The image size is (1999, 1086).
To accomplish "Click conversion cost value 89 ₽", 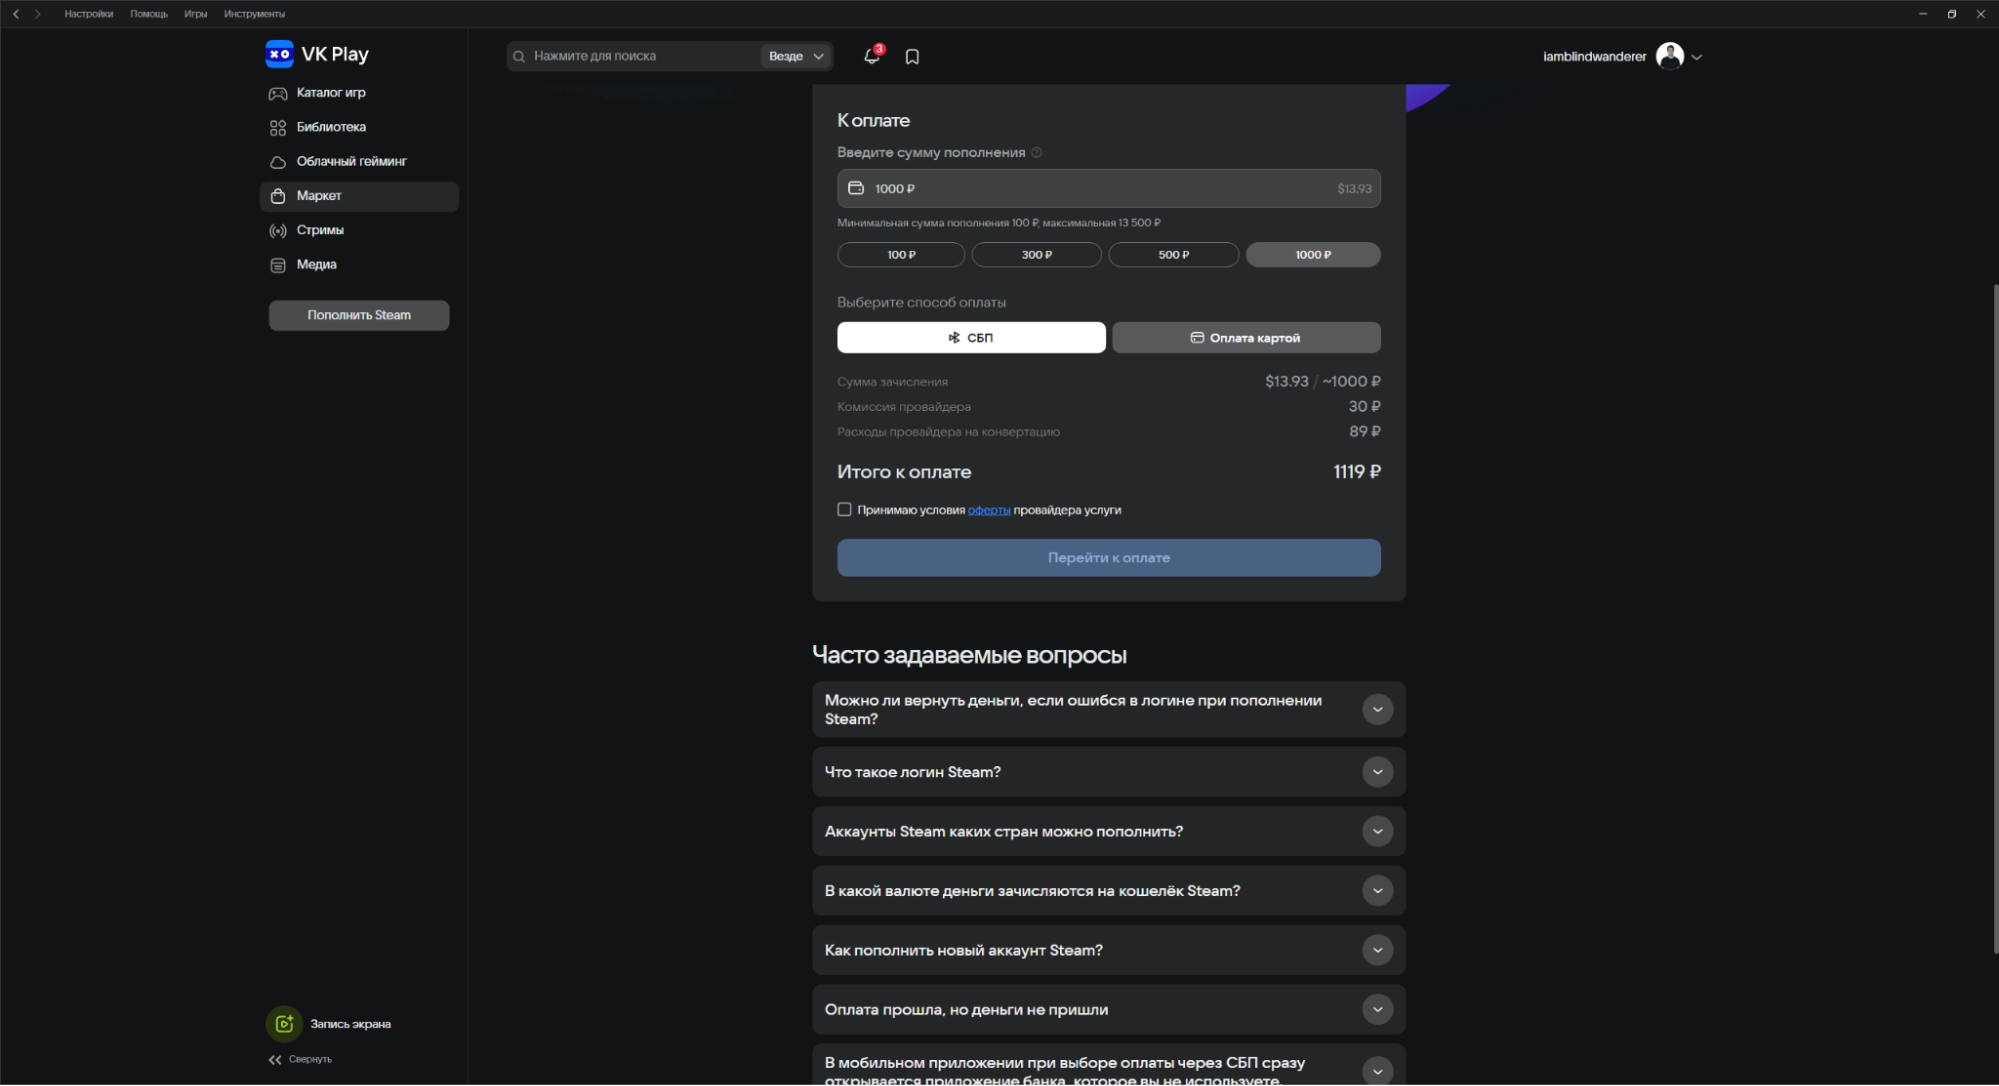I will tap(1364, 432).
